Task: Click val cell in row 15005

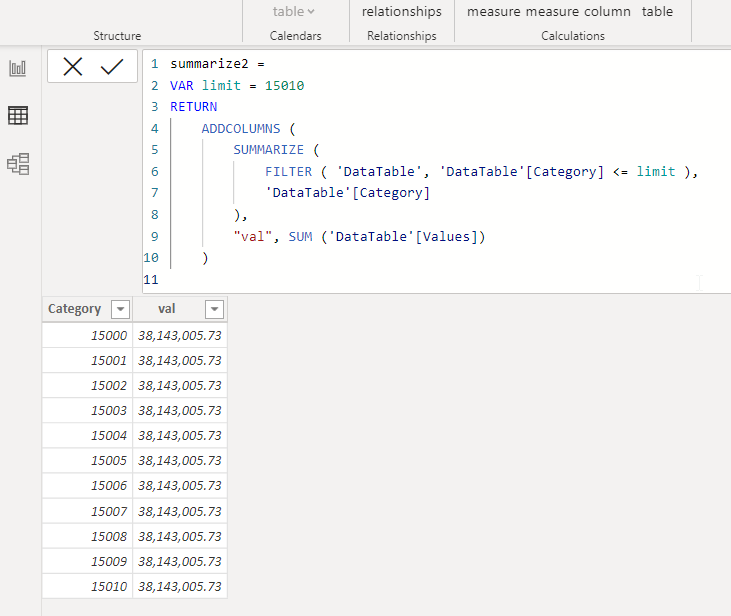Action: tap(180, 461)
